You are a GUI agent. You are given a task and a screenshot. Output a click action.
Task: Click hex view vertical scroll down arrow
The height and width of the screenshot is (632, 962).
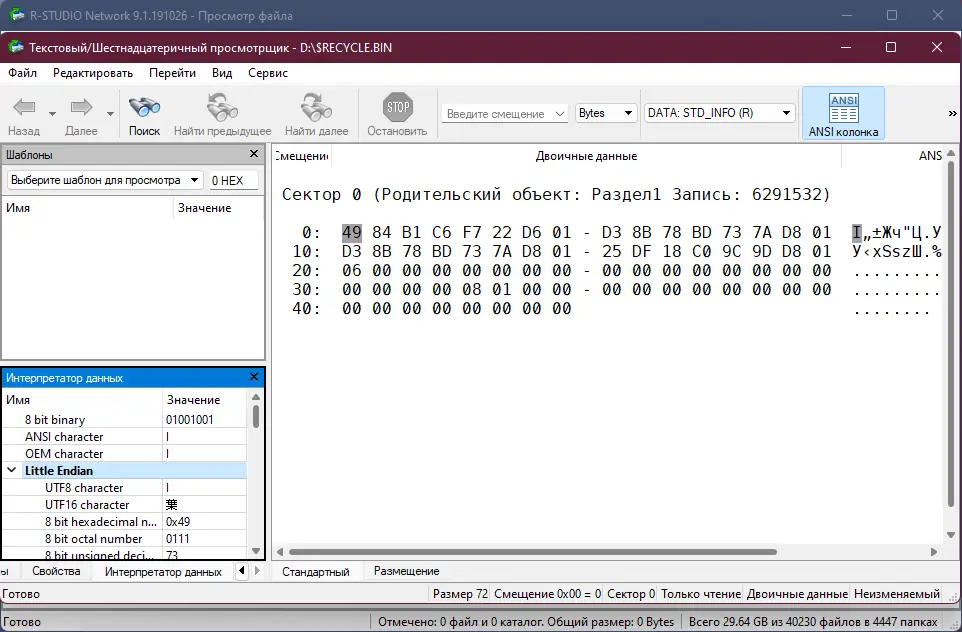(952, 534)
